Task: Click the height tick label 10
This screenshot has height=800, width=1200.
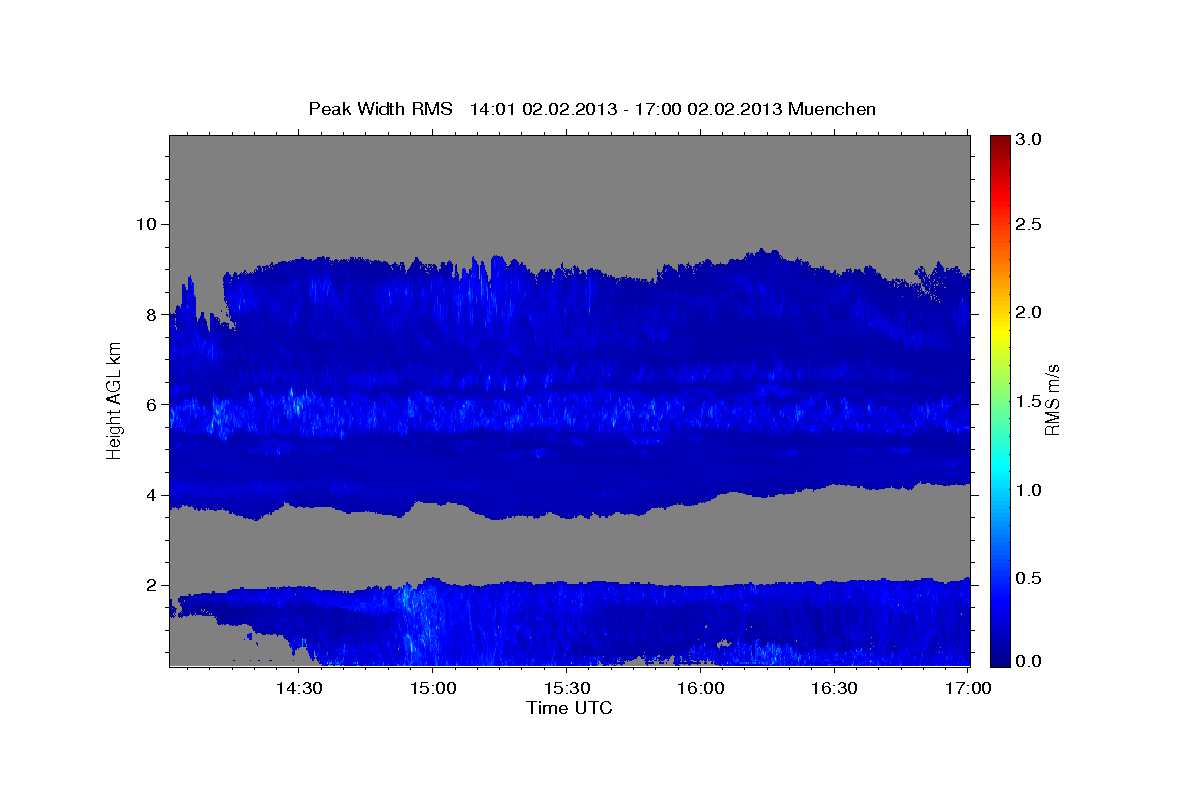Action: coord(149,224)
